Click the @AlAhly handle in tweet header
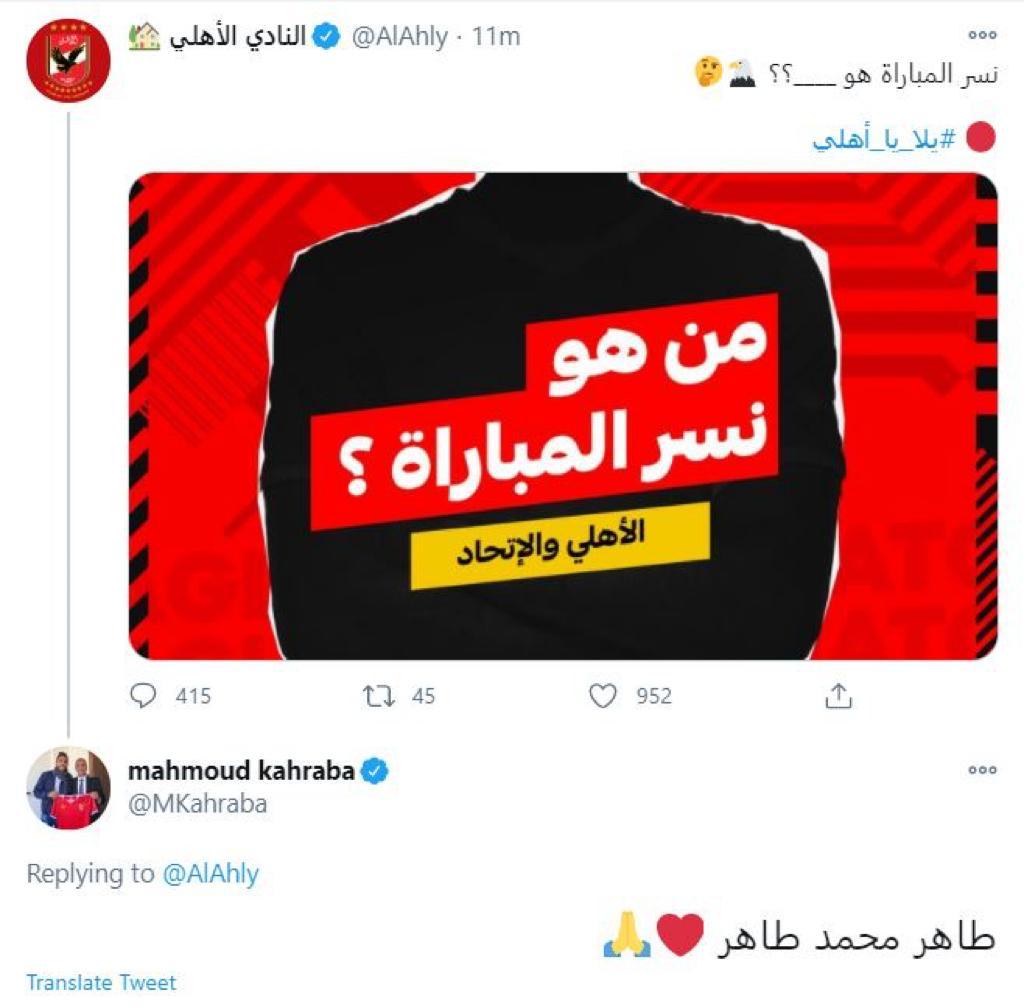1024x1007 pixels. 400,37
